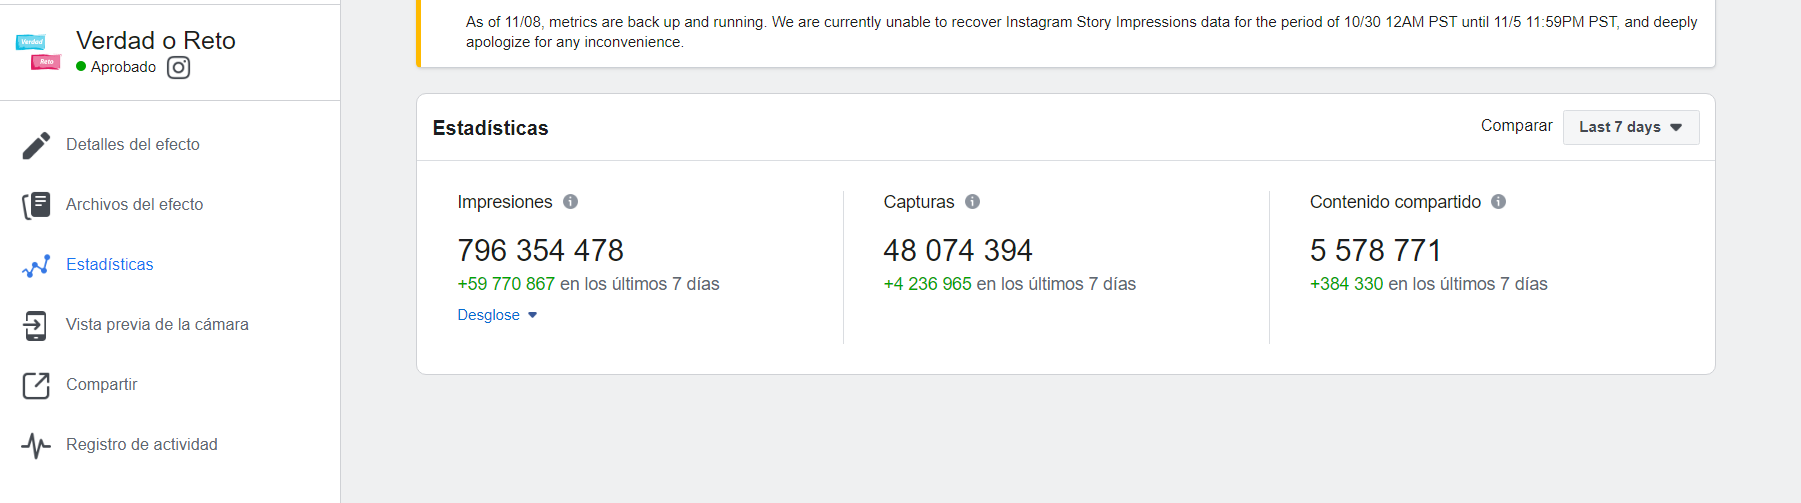The image size is (1801, 503).
Task: Open the Last 7 days dropdown
Action: tap(1630, 127)
